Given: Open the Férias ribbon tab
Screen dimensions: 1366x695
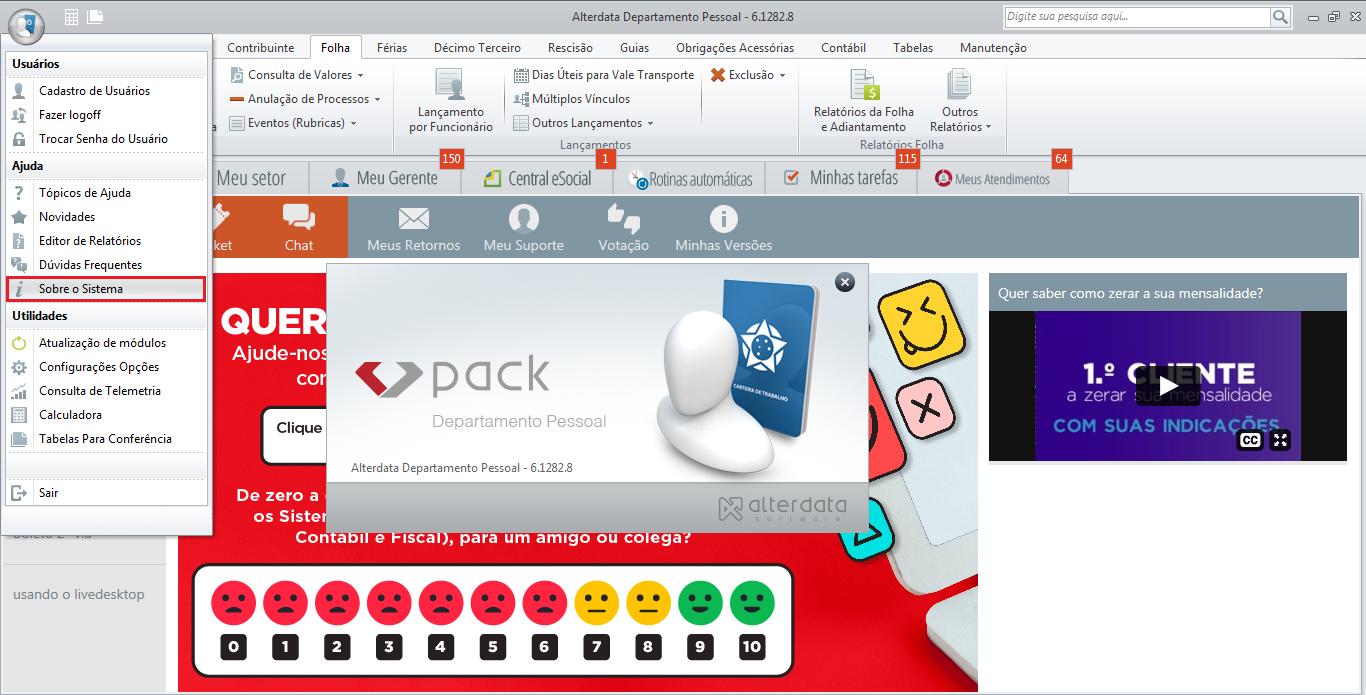Looking at the screenshot, I should [x=392, y=48].
